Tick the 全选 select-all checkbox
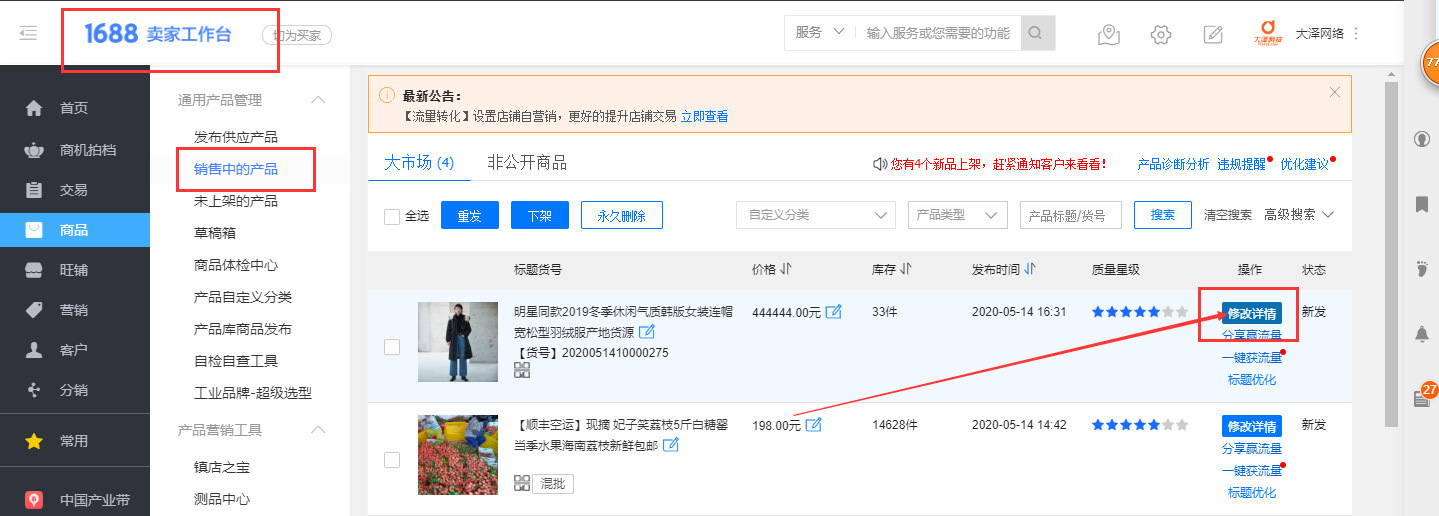 click(392, 216)
